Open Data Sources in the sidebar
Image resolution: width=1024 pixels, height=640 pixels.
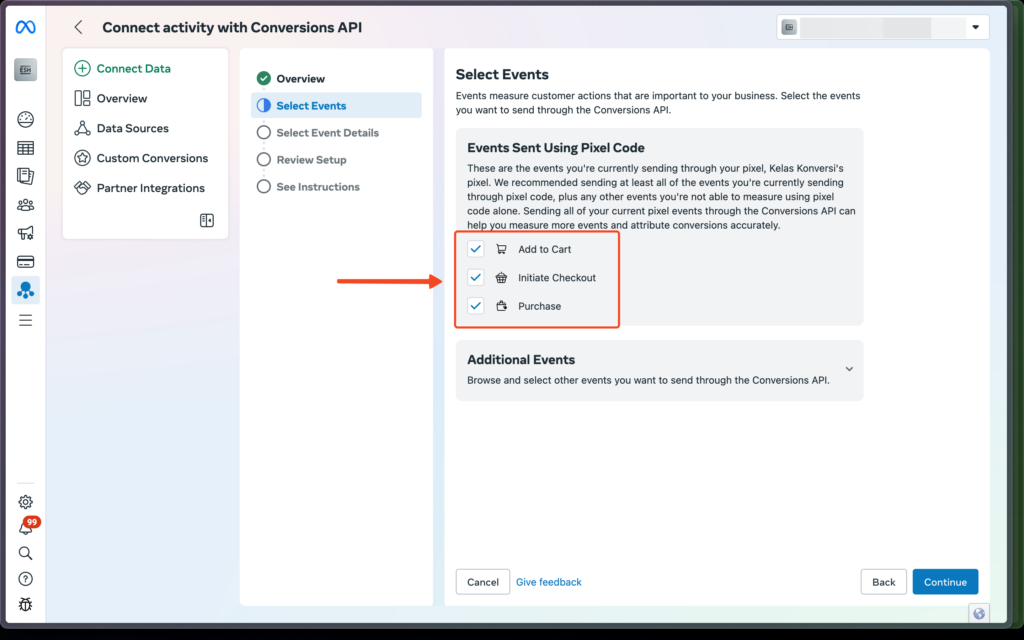click(132, 128)
